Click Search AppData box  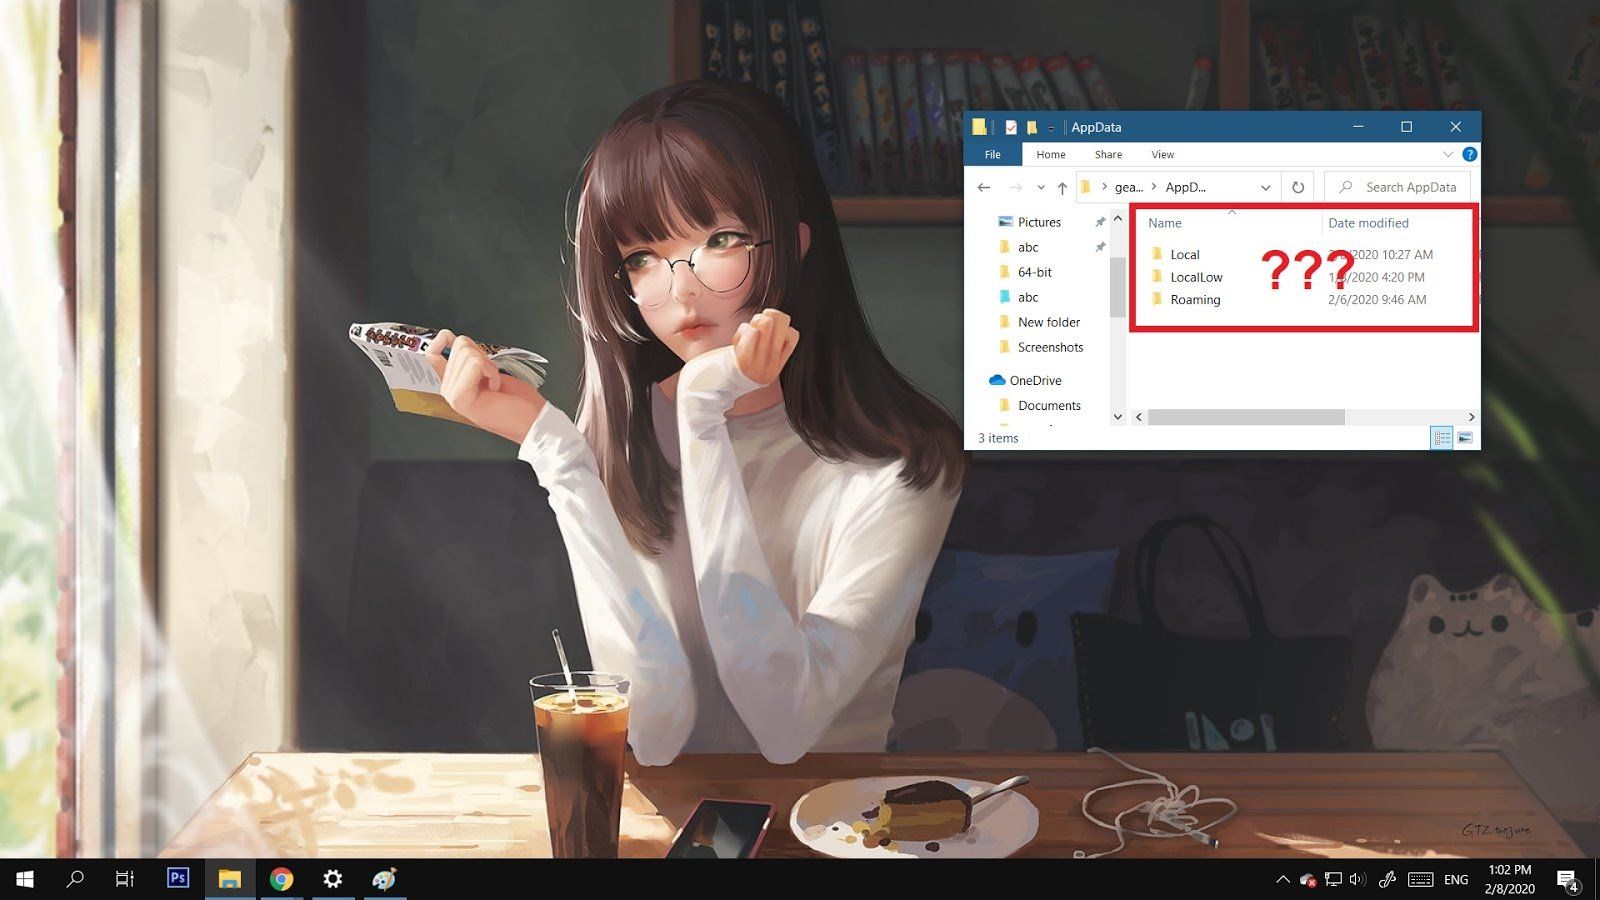click(x=1398, y=187)
